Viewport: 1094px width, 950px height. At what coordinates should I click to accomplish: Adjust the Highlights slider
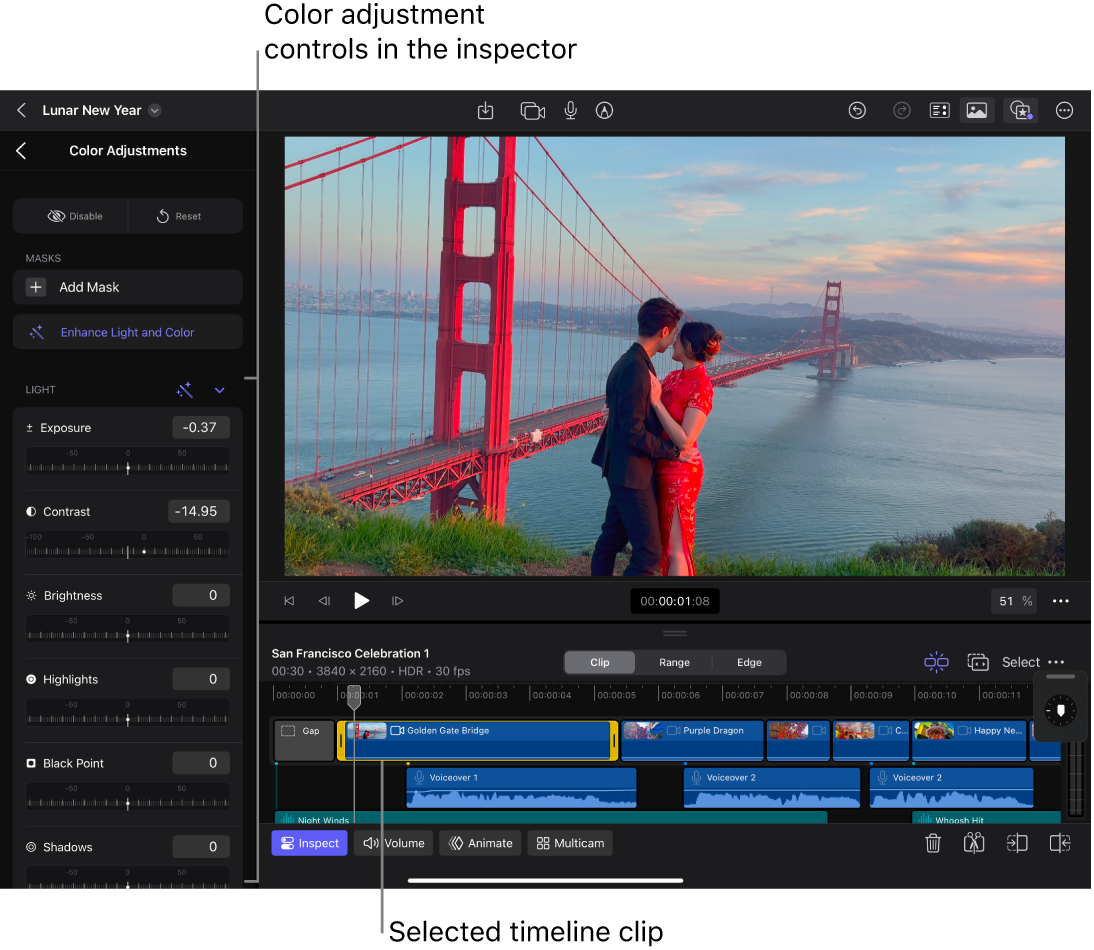point(128,713)
